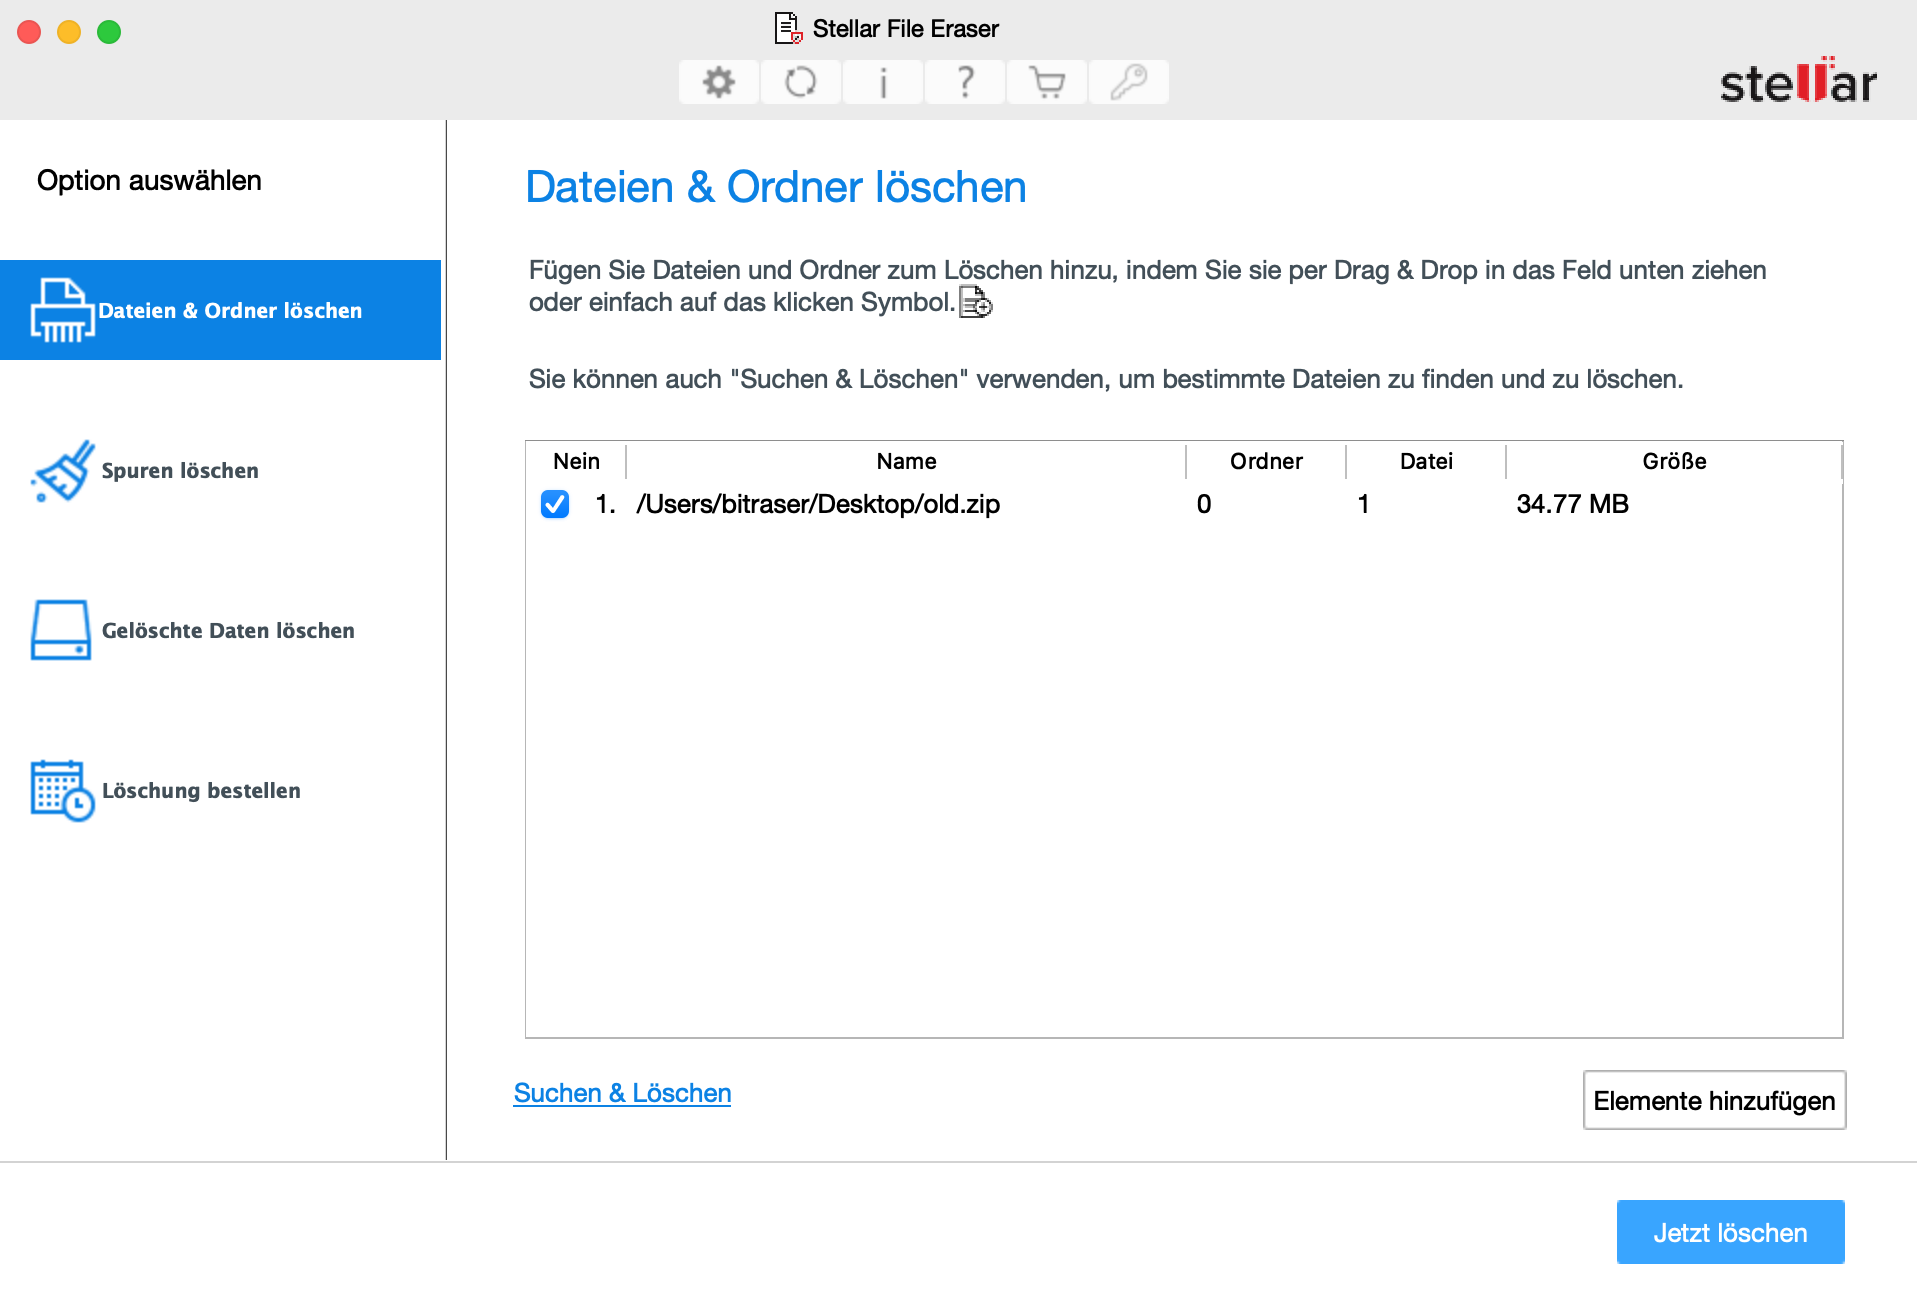The height and width of the screenshot is (1300, 1917).
Task: Click the row number 1. cell
Action: pos(605,504)
